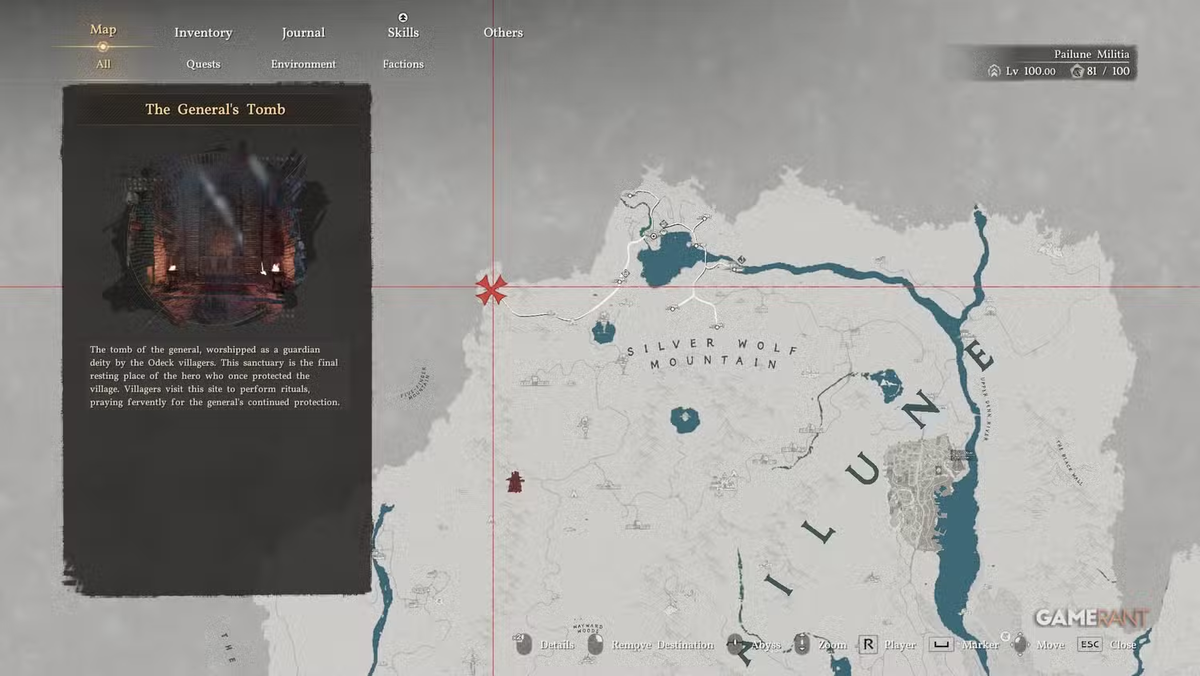Click the Zoom prompt label
Image resolution: width=1200 pixels, height=676 pixels.
click(x=831, y=645)
